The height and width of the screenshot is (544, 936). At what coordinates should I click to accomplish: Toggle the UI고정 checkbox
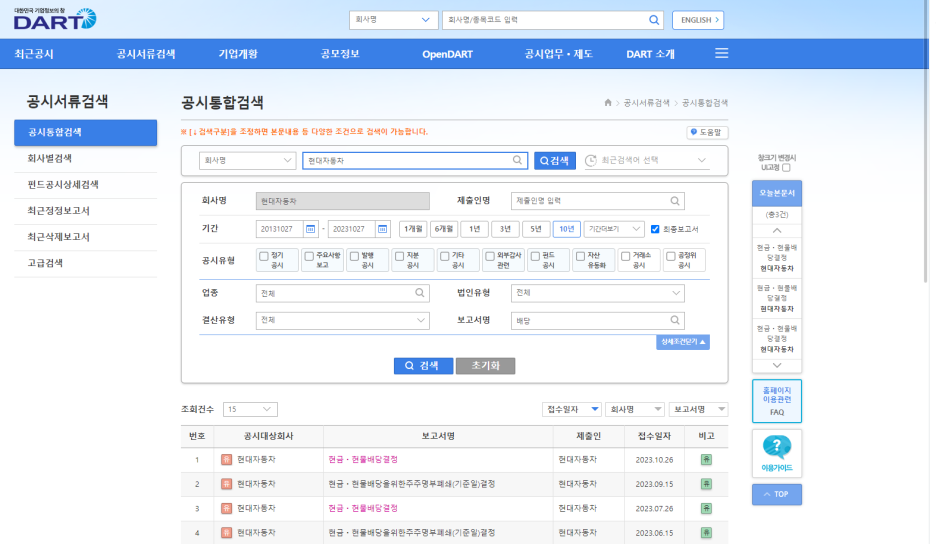click(786, 168)
